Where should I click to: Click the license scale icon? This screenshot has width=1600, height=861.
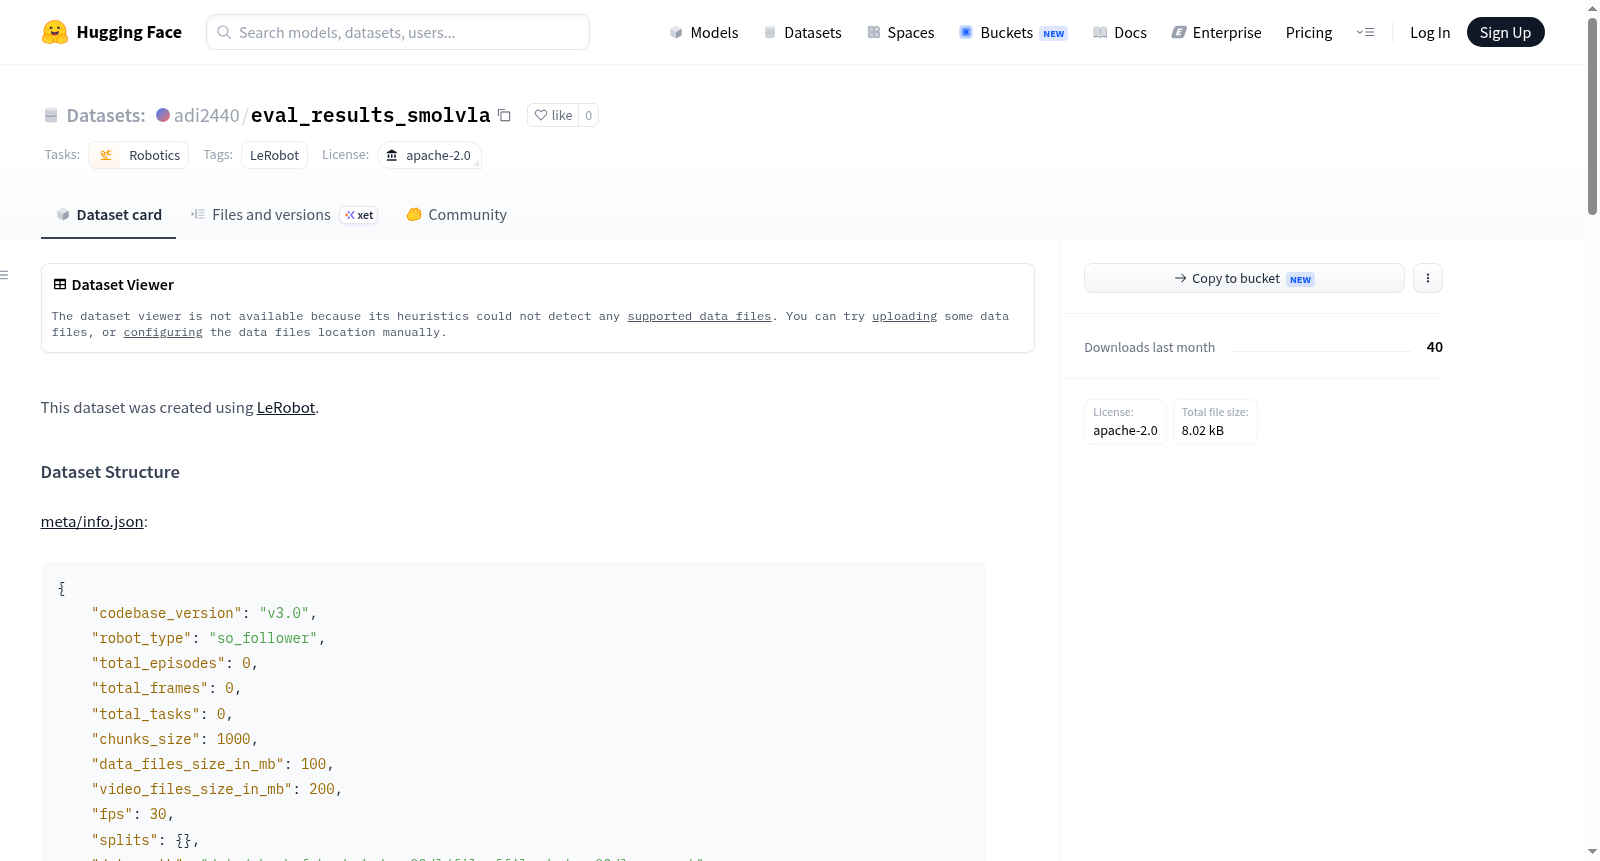tap(392, 155)
